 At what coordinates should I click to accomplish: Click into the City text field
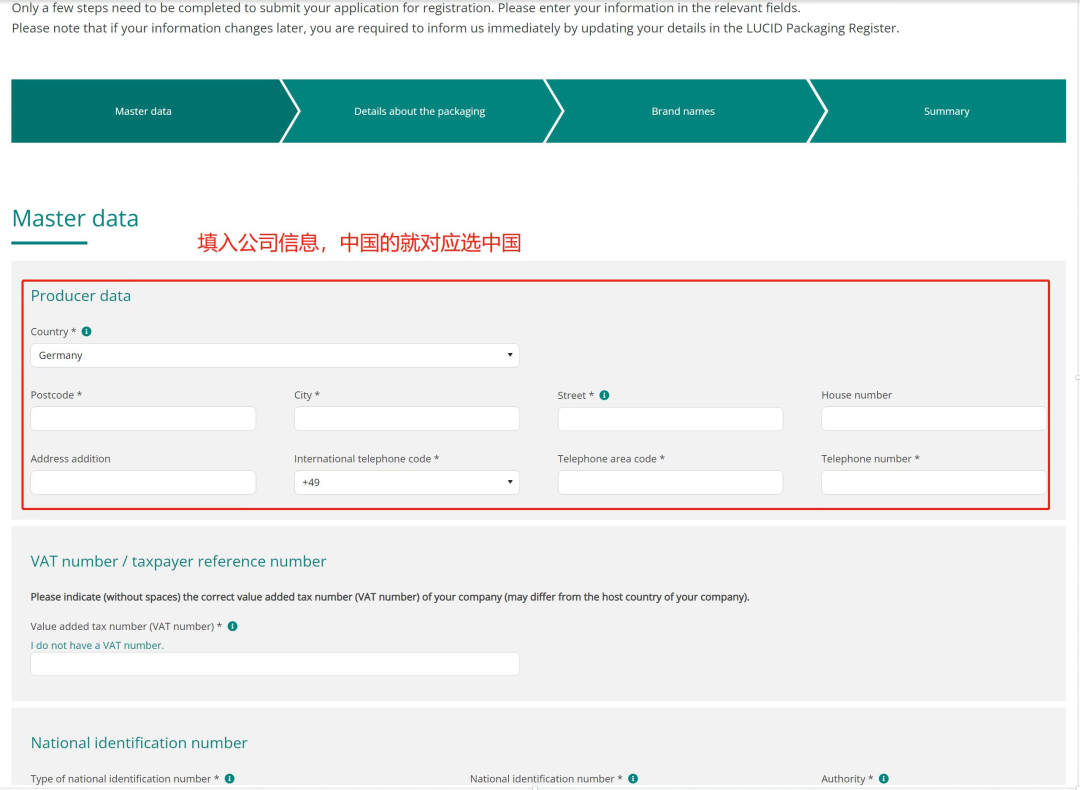click(x=406, y=418)
